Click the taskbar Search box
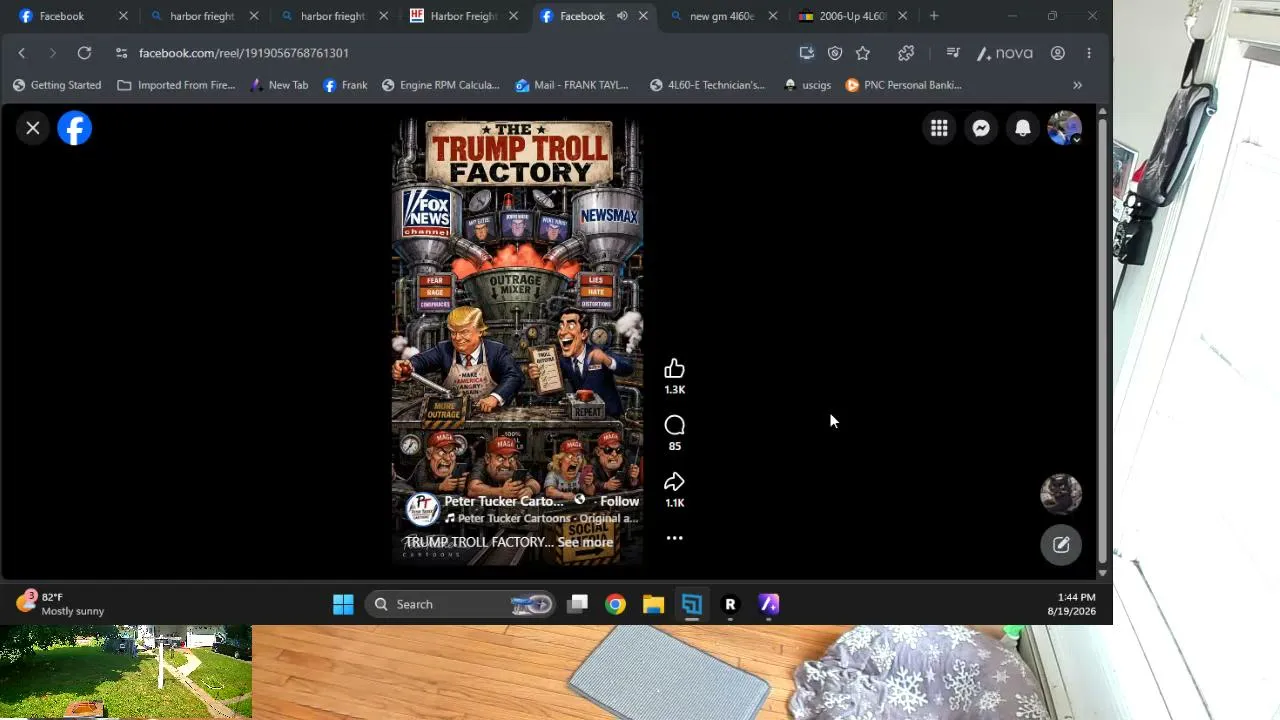 point(460,604)
